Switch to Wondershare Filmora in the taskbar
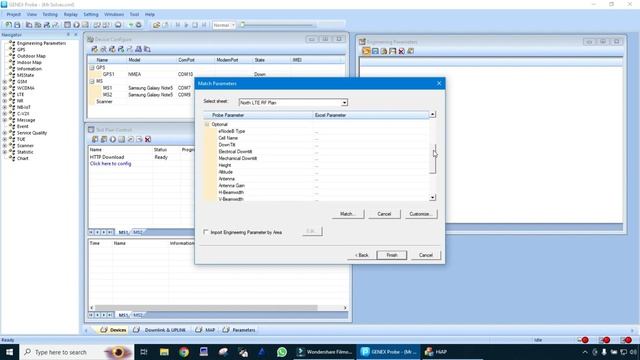640x360 pixels. [x=325, y=352]
